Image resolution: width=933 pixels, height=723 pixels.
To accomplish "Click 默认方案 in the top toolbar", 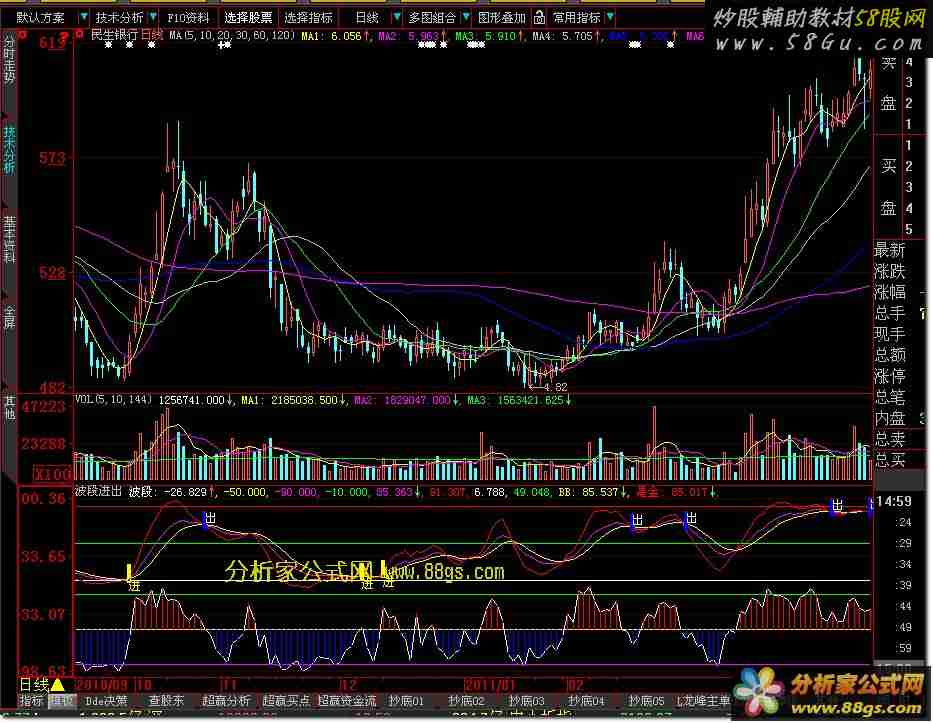I will 40,18.
